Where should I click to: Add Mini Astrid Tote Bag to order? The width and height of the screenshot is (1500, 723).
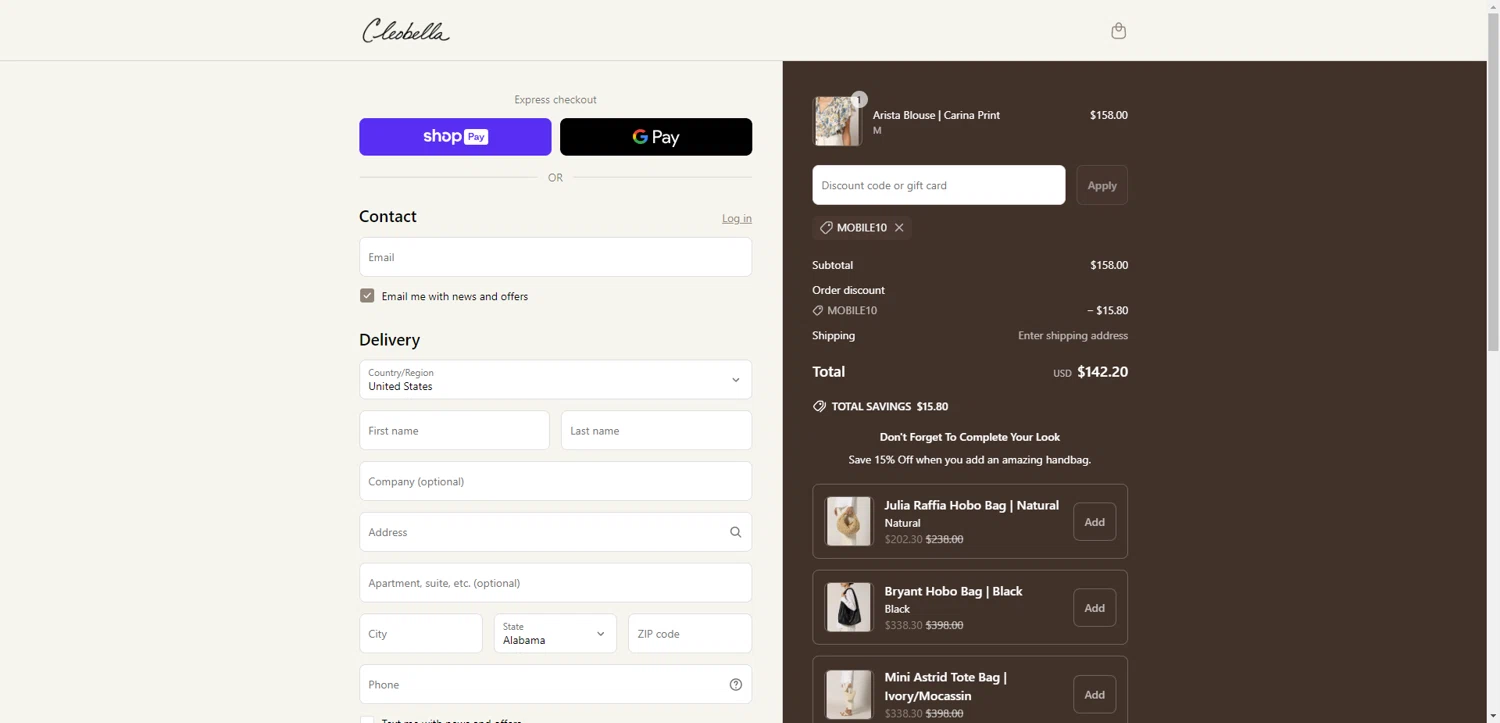(x=1095, y=695)
